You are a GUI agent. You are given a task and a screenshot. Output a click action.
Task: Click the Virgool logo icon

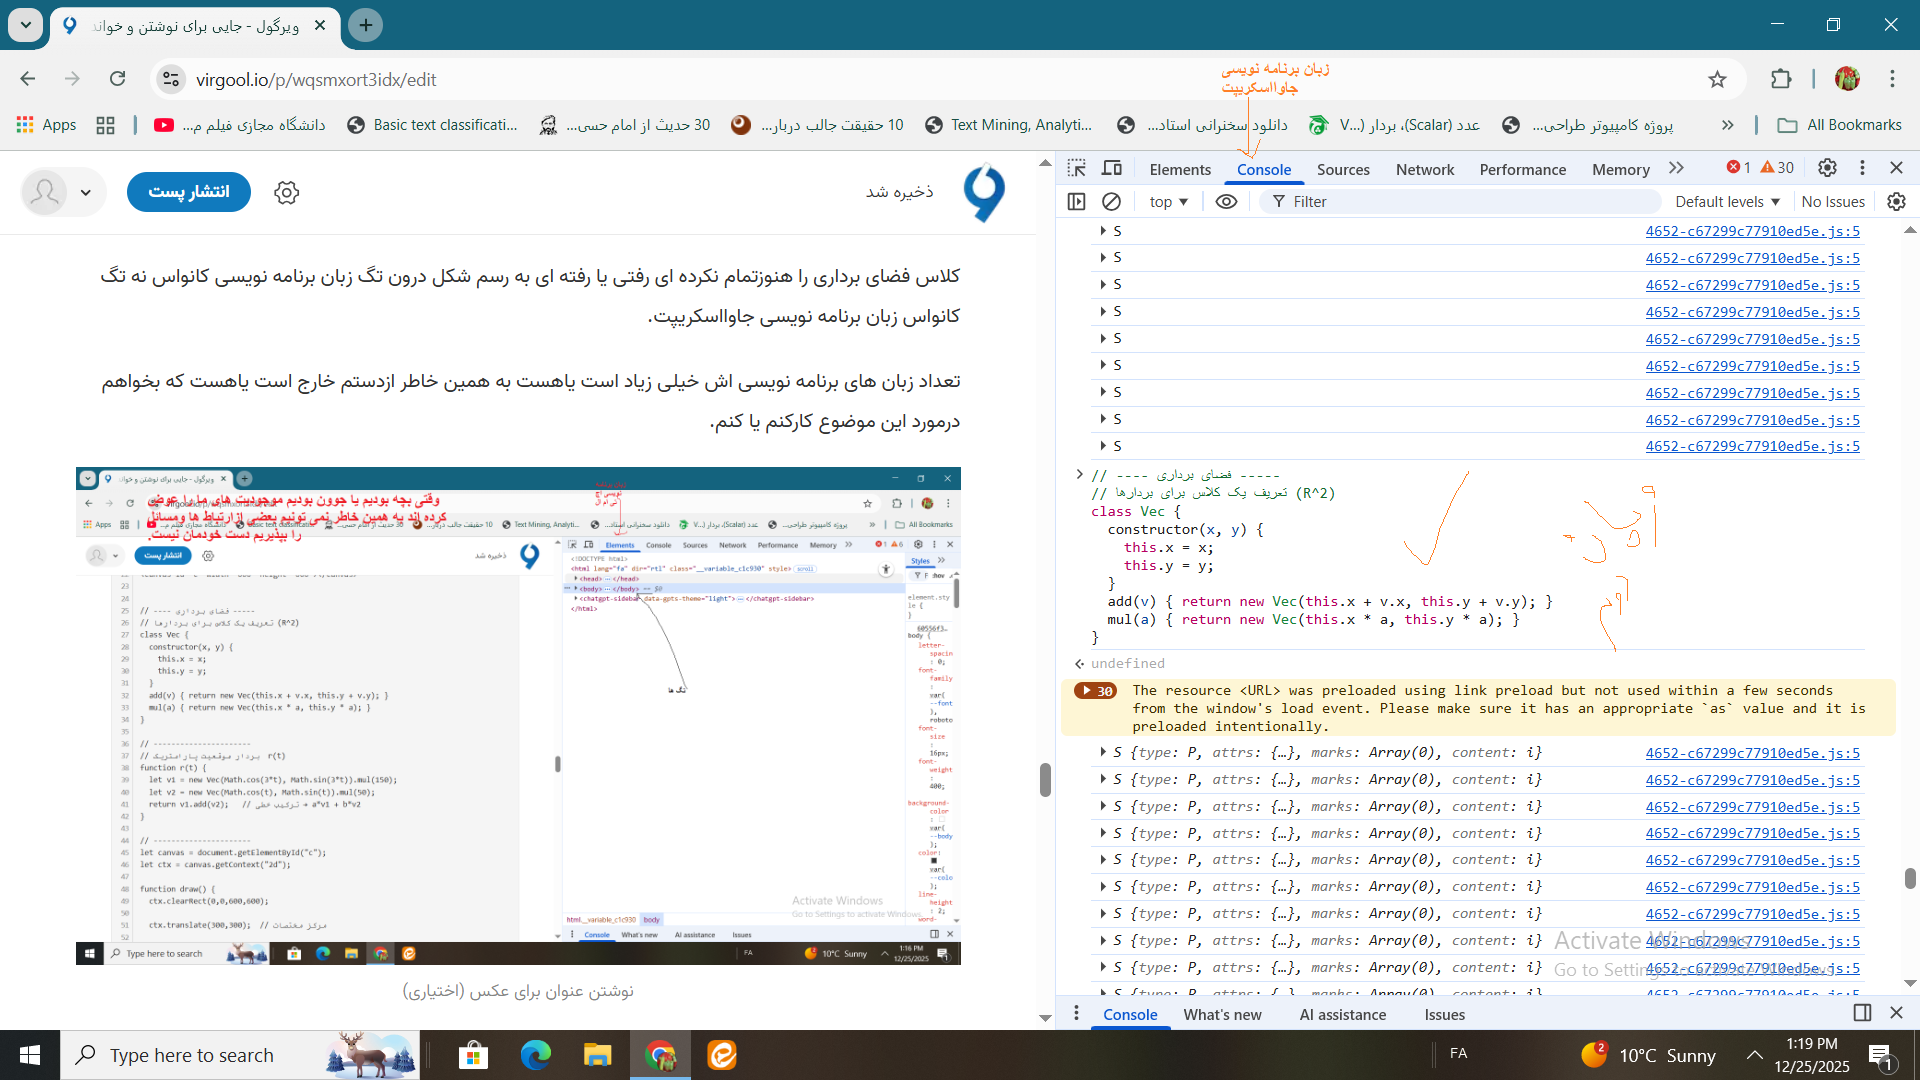point(984,192)
